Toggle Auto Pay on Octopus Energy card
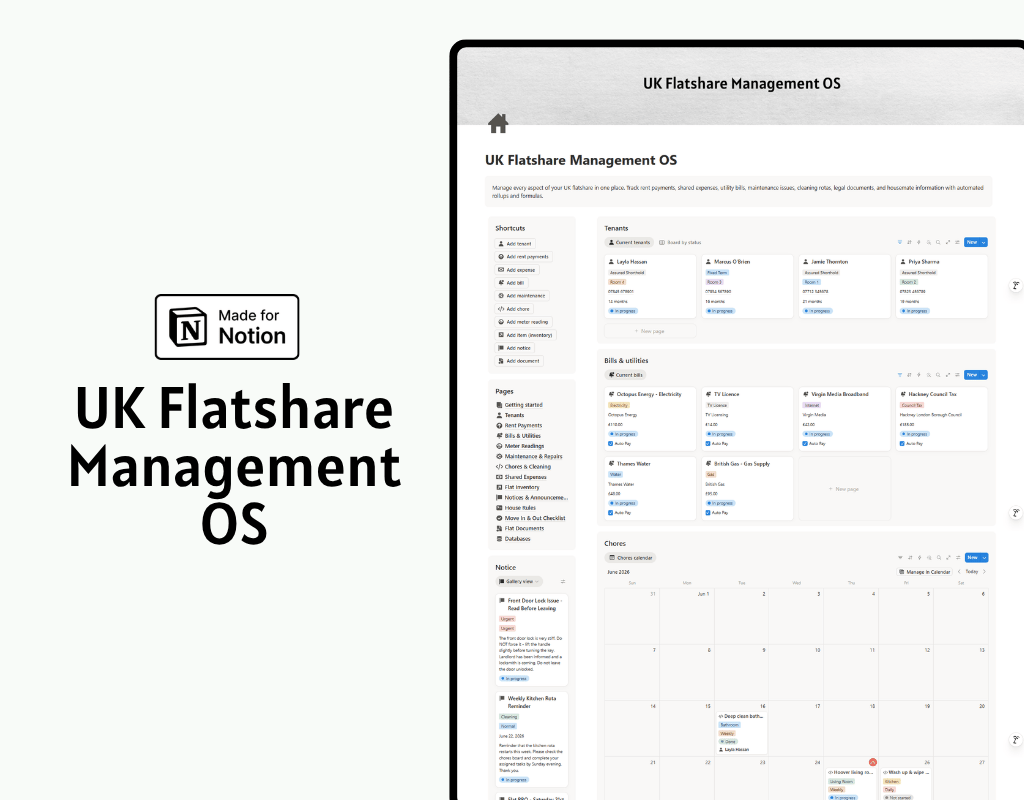This screenshot has width=1024, height=800. click(x=611, y=443)
